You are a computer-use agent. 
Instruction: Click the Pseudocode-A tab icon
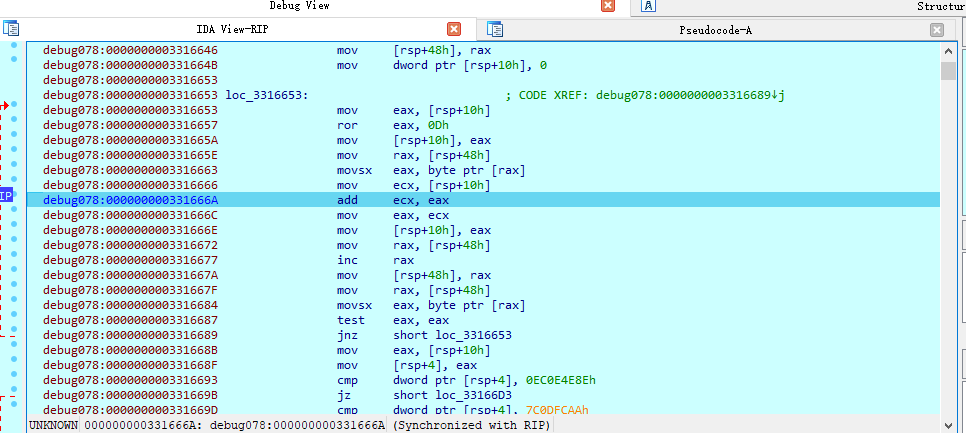[495, 29]
